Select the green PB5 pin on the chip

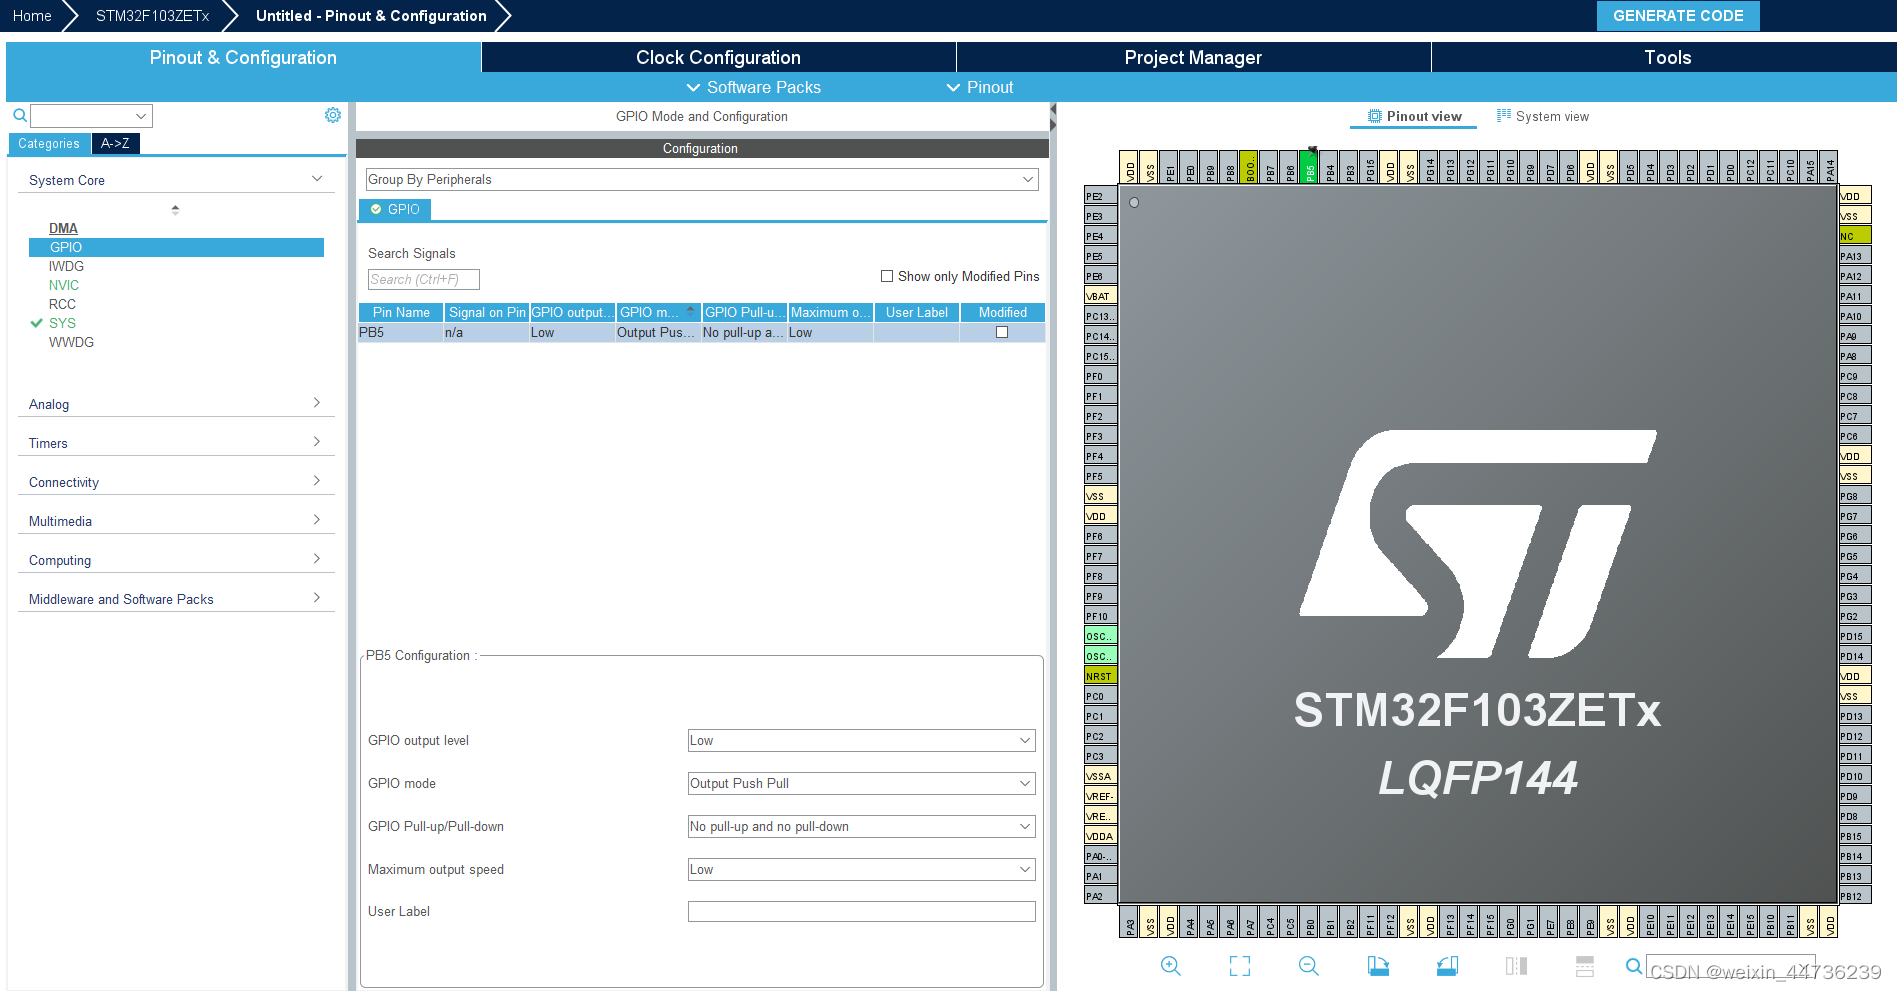pyautogui.click(x=1309, y=167)
